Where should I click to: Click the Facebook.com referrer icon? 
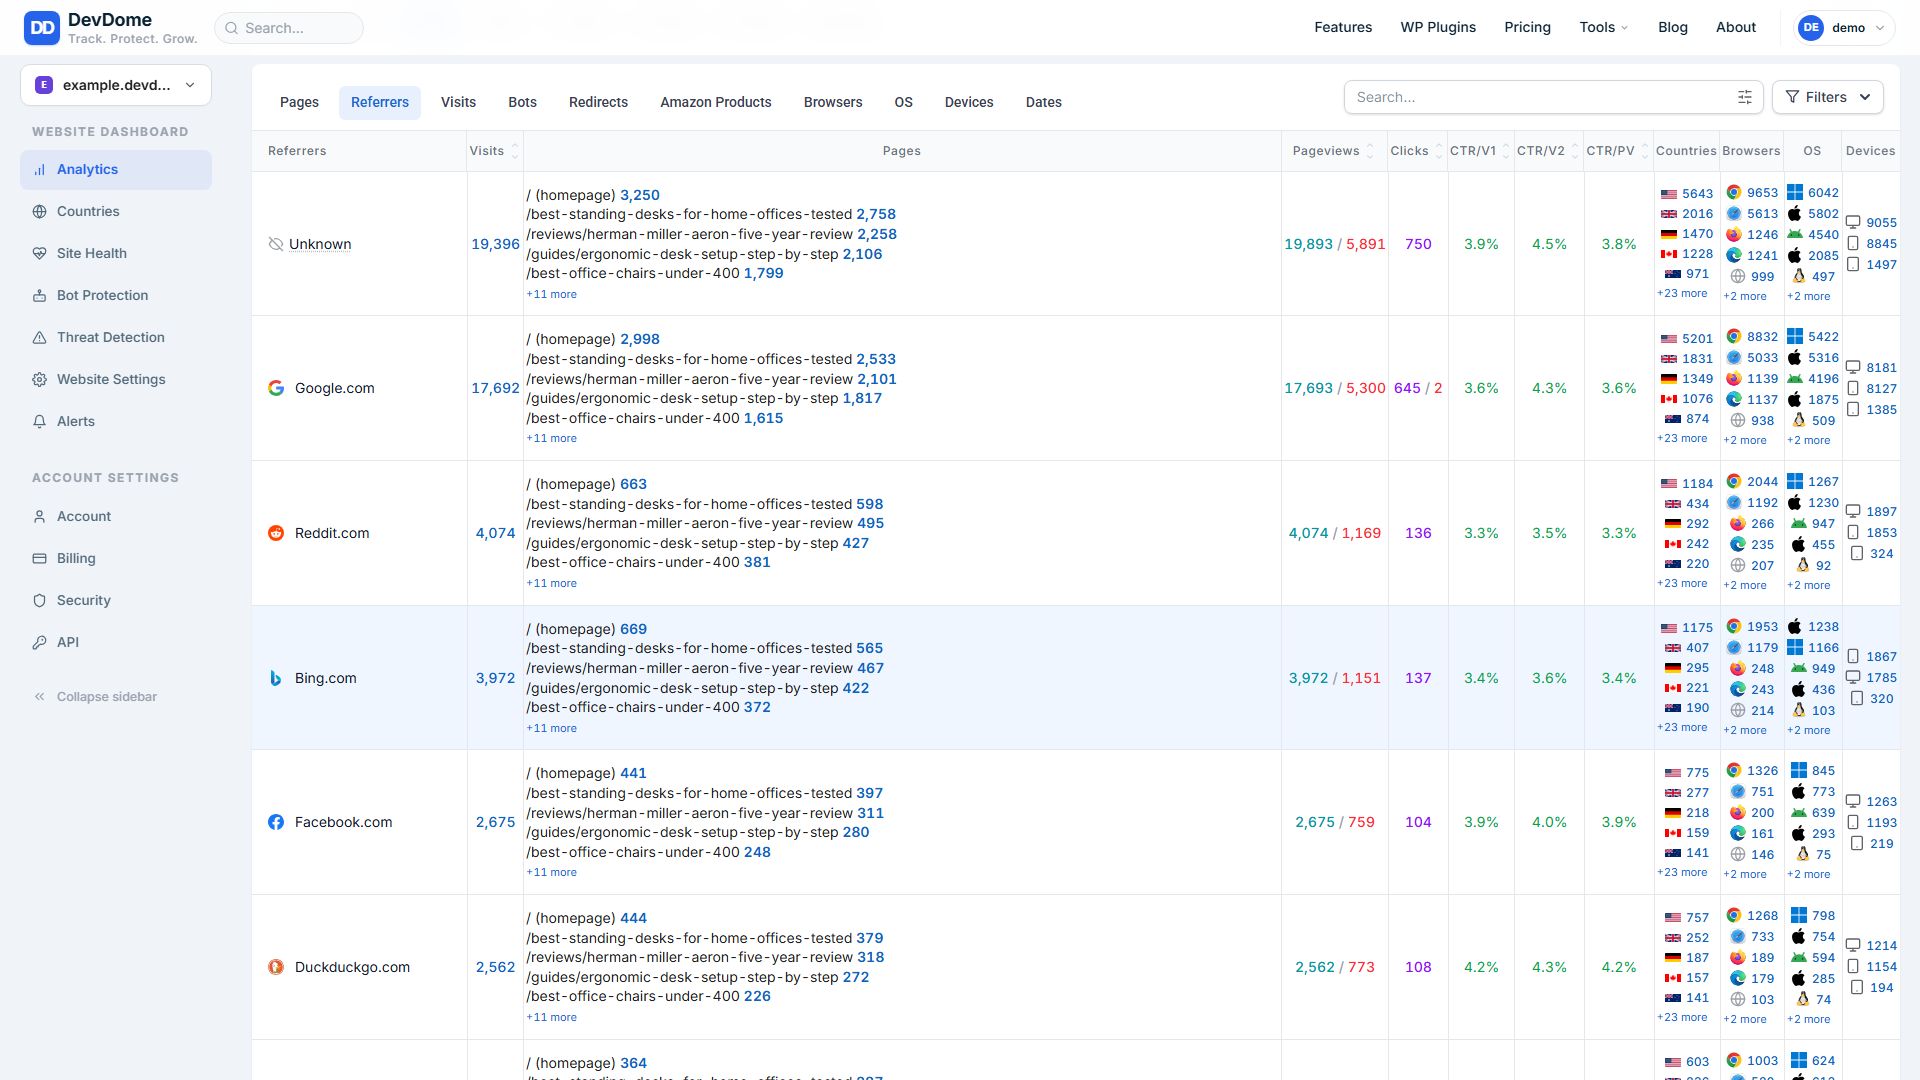tap(276, 822)
